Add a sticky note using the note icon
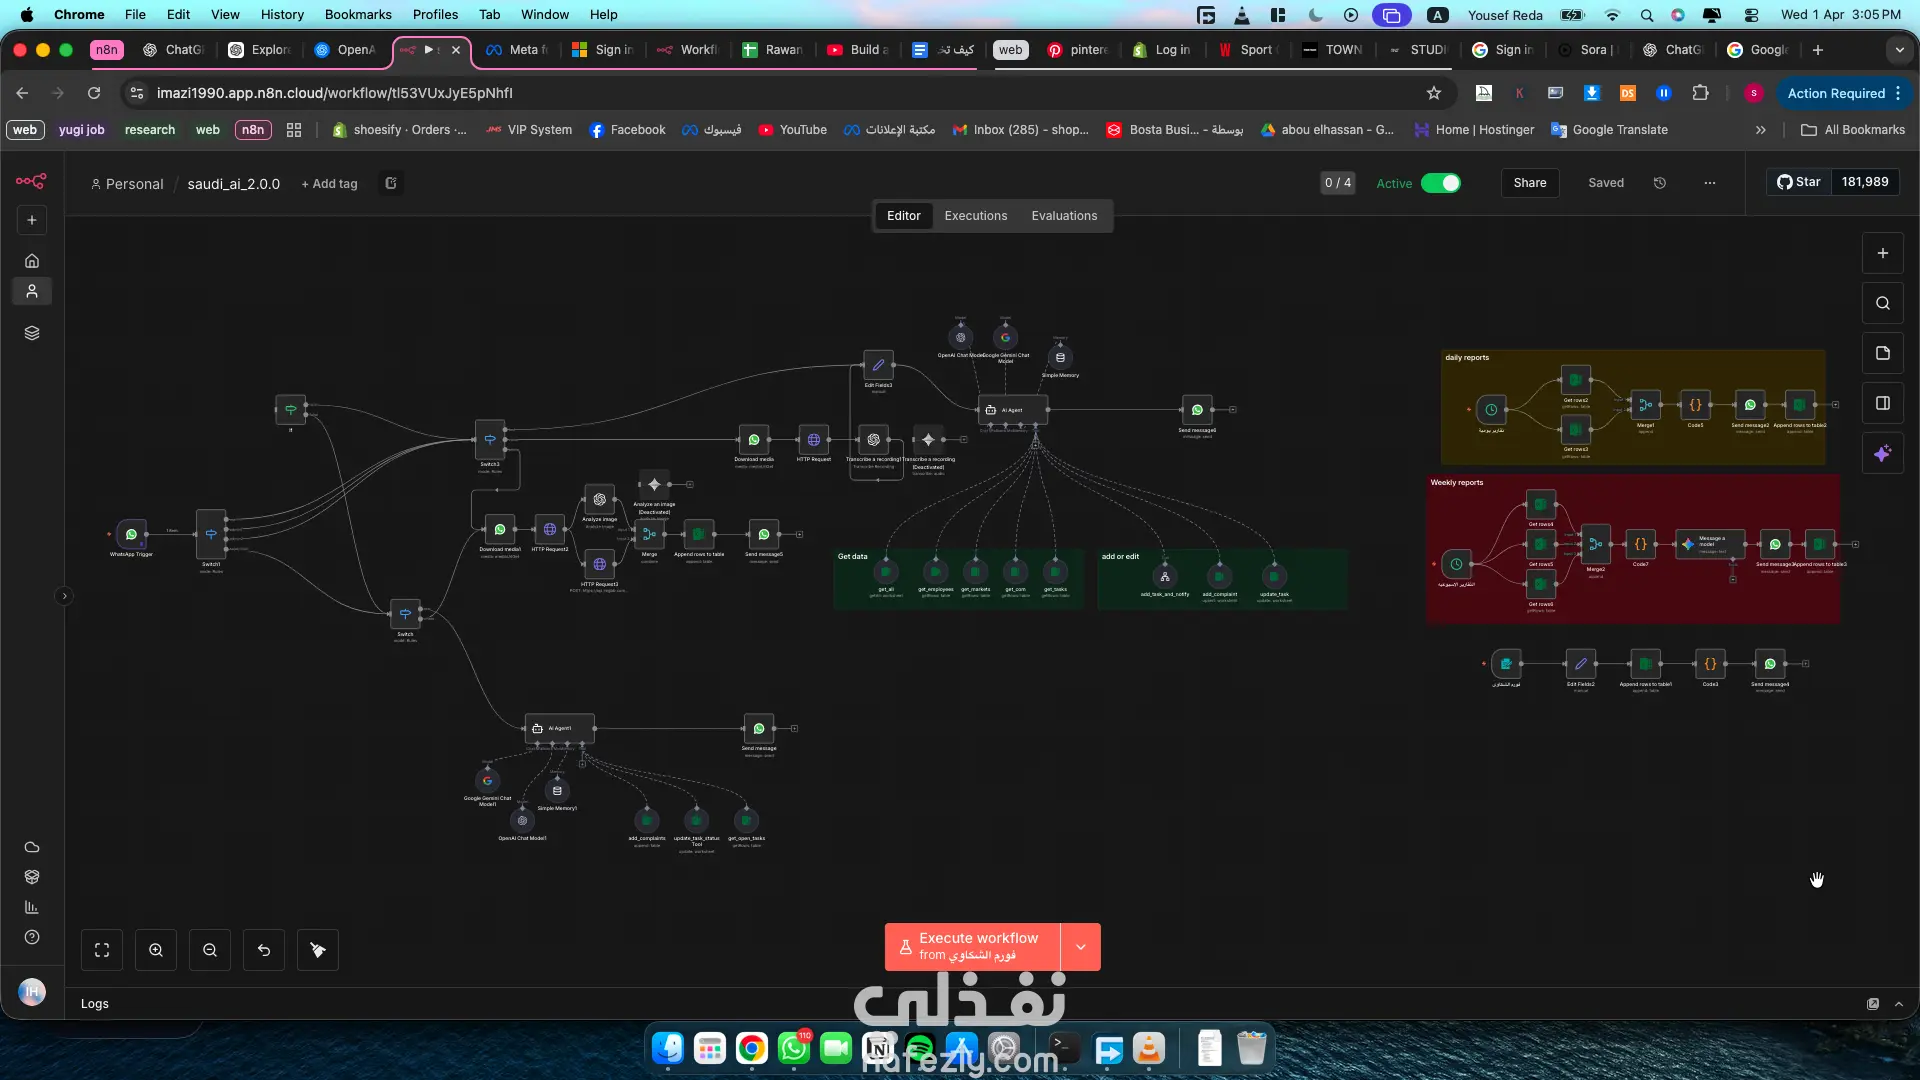This screenshot has height=1080, width=1920. click(x=1883, y=353)
